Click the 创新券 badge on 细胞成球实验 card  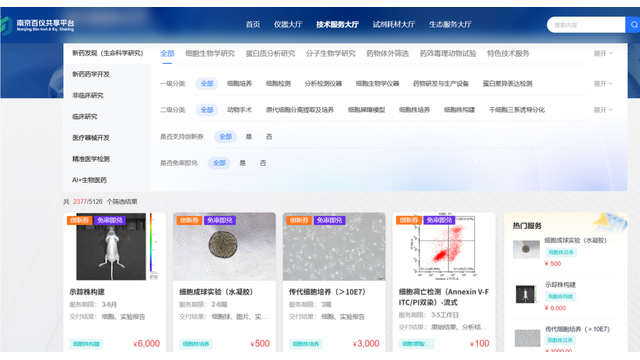coord(189,220)
